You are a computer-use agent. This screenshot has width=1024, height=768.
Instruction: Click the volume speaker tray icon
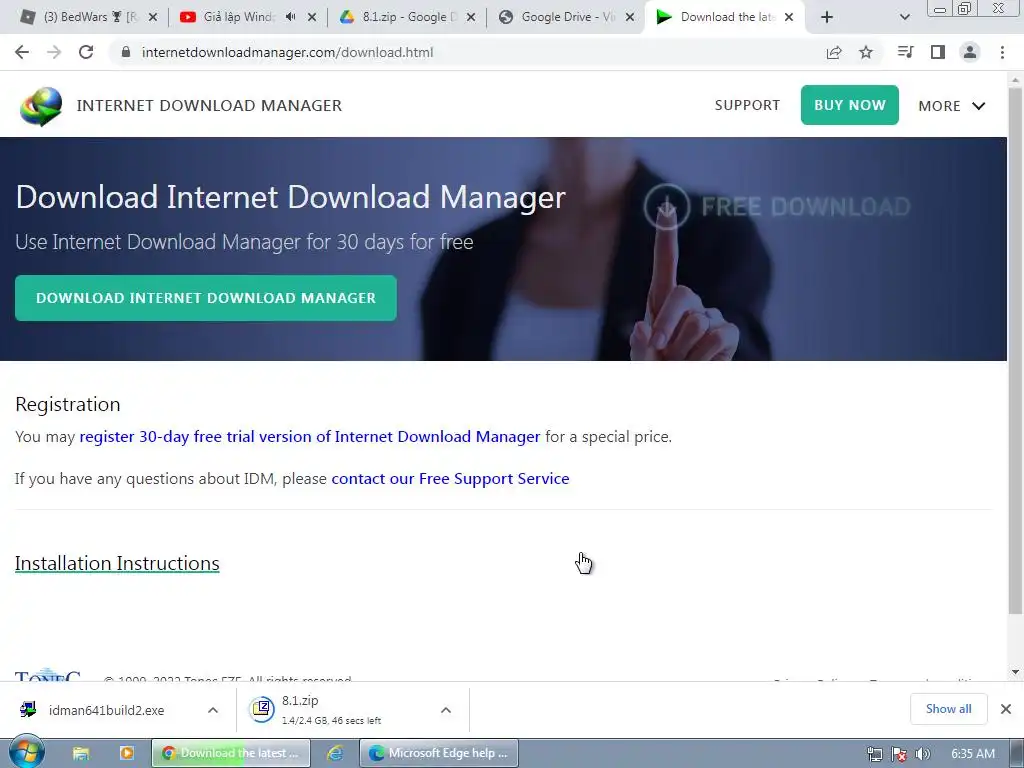(x=923, y=754)
